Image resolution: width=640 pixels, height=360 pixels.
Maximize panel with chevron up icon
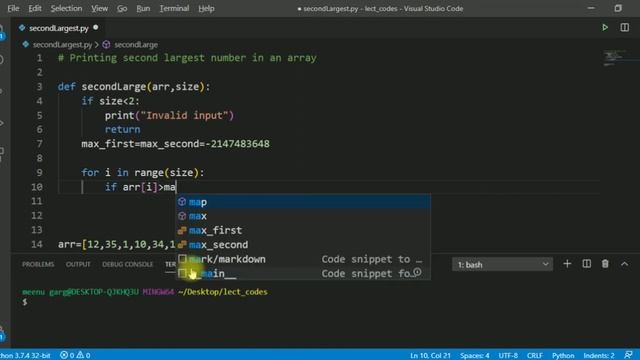click(x=624, y=264)
